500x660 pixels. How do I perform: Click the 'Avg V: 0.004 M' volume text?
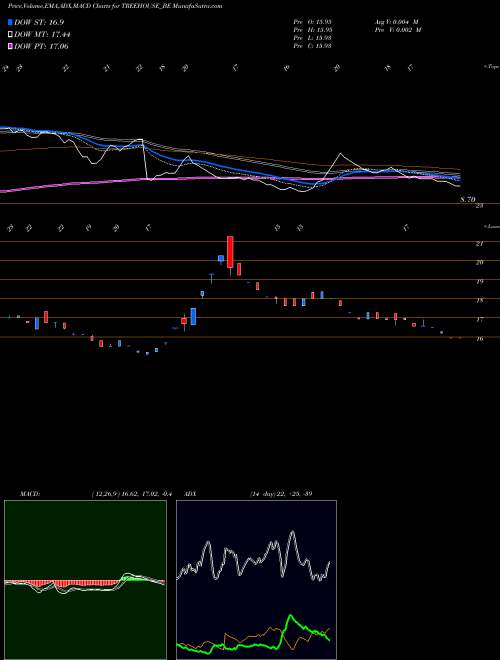pos(396,22)
